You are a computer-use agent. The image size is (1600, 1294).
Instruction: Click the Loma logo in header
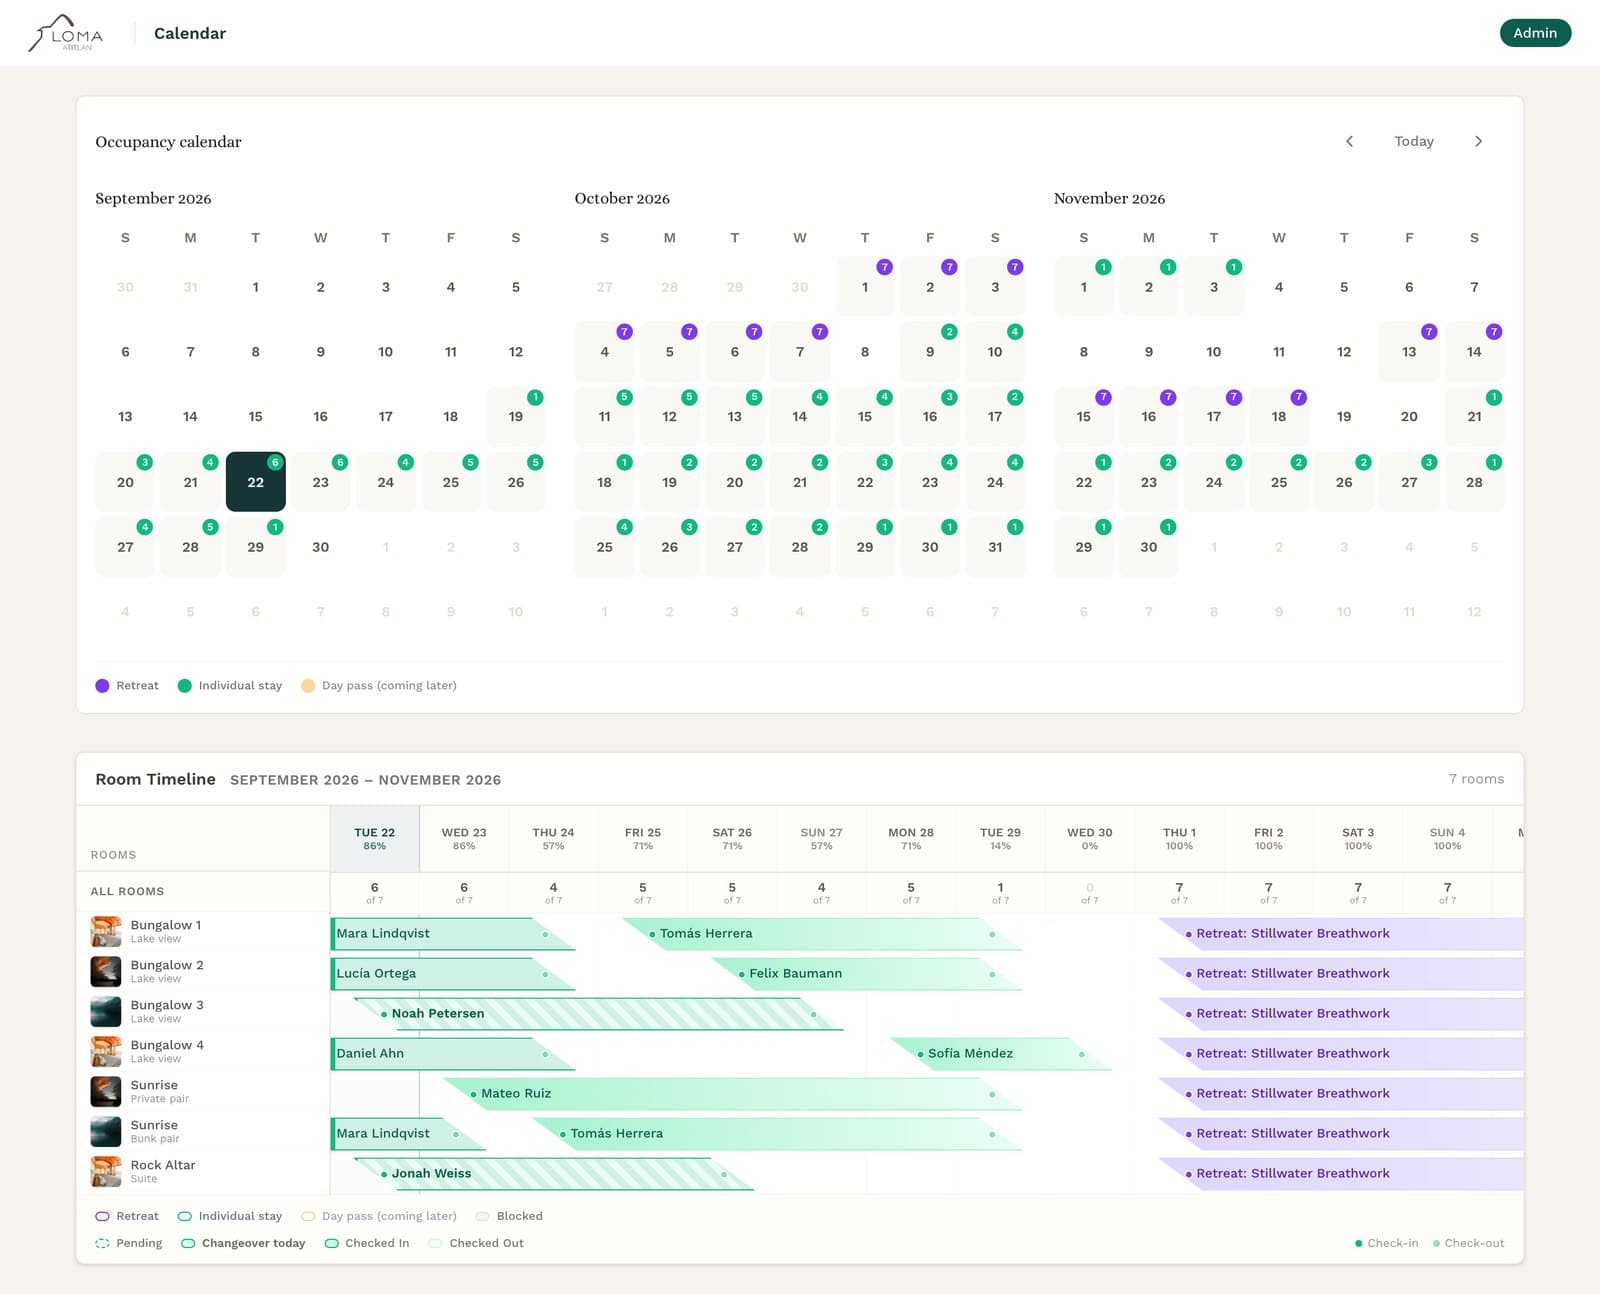tap(65, 33)
